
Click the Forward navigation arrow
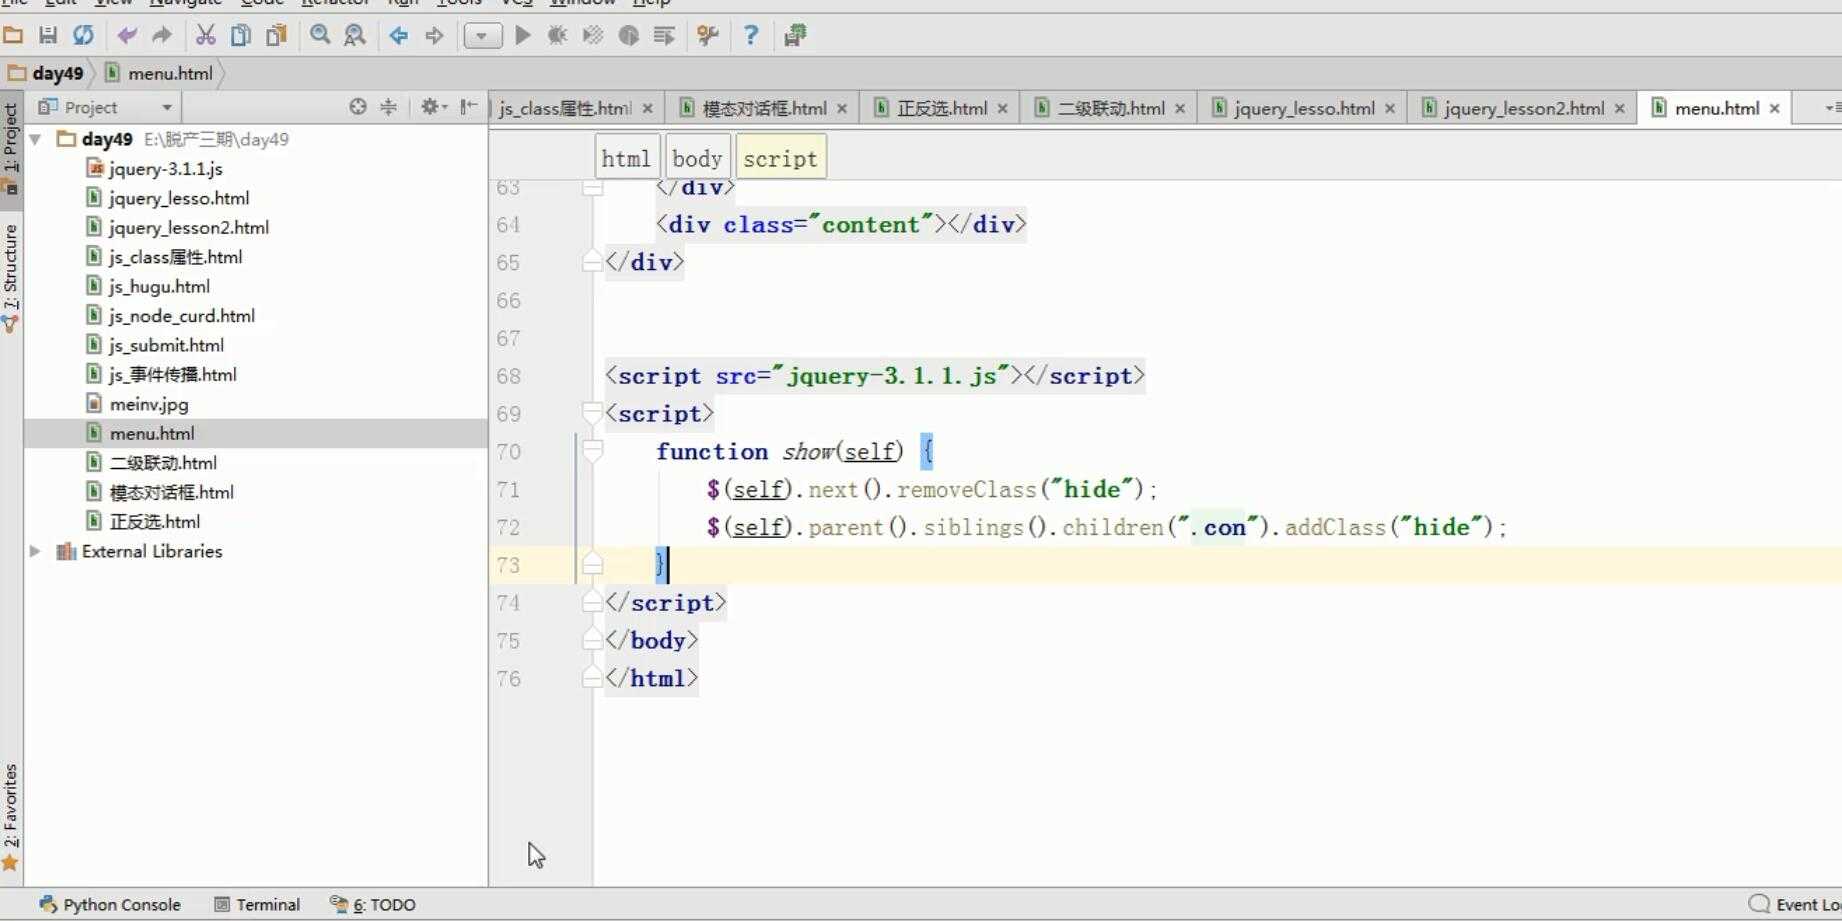pos(434,36)
